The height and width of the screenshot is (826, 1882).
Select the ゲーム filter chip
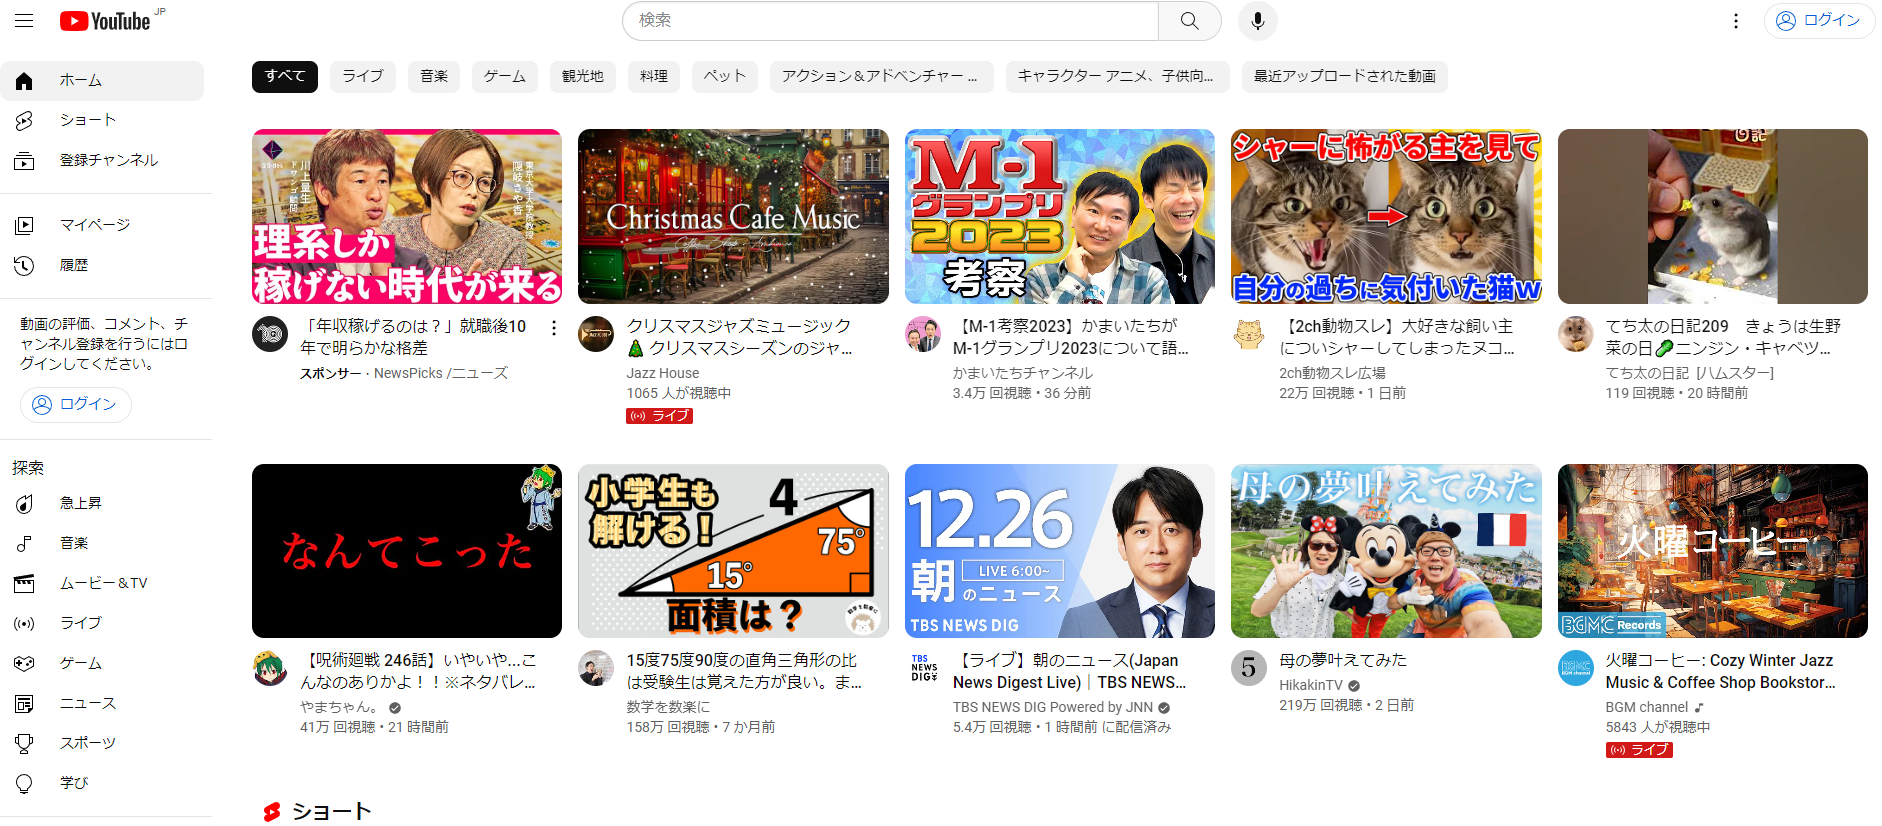[x=504, y=77]
